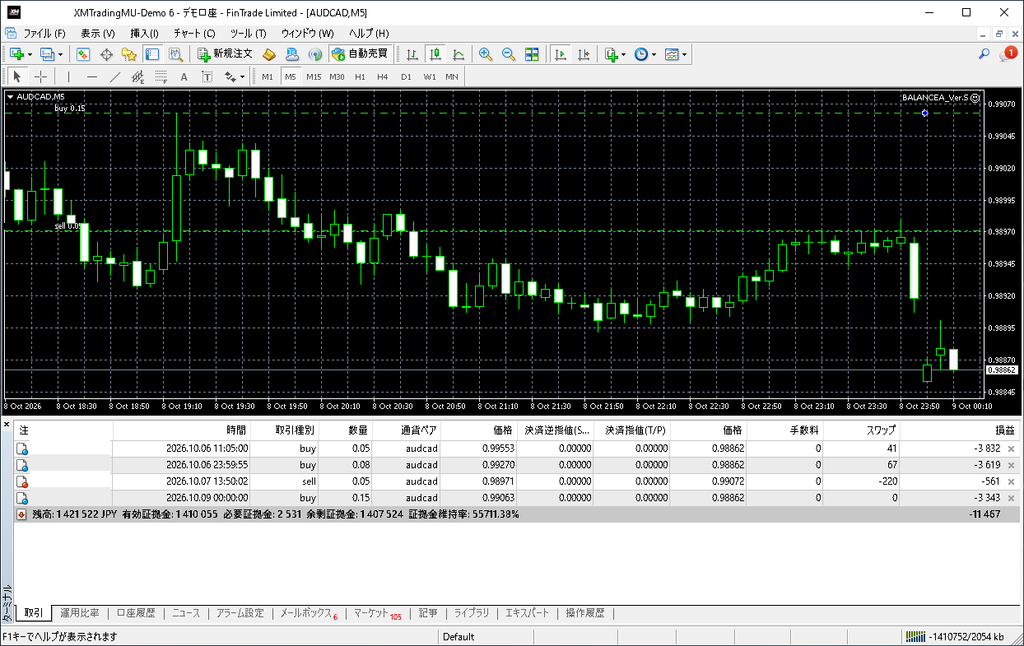
Task: Select the Text (A) drawing tool
Action: tap(184, 77)
